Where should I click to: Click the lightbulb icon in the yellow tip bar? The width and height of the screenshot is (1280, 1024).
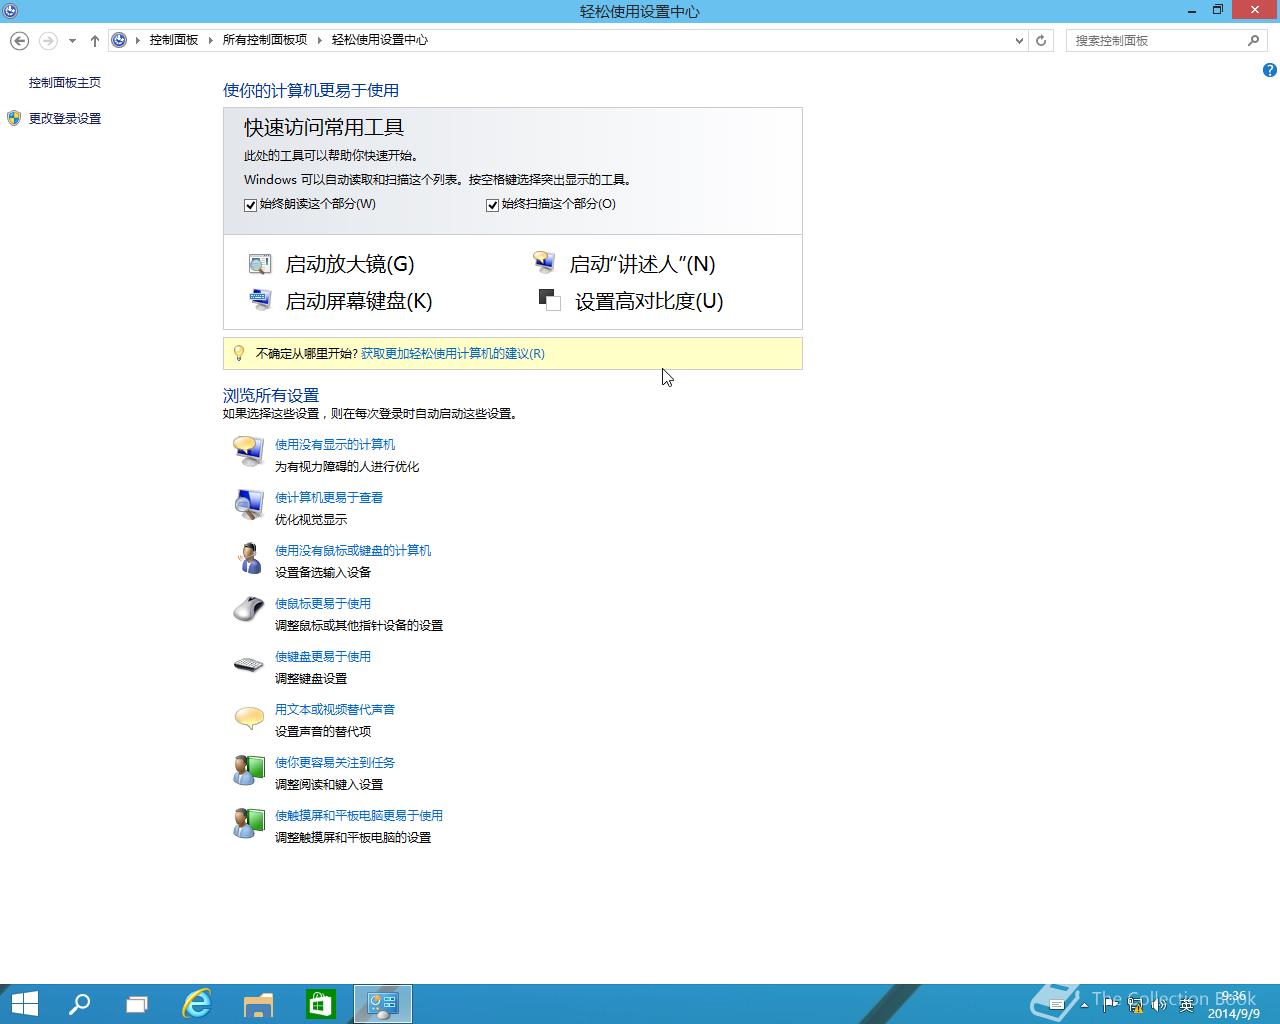click(238, 353)
